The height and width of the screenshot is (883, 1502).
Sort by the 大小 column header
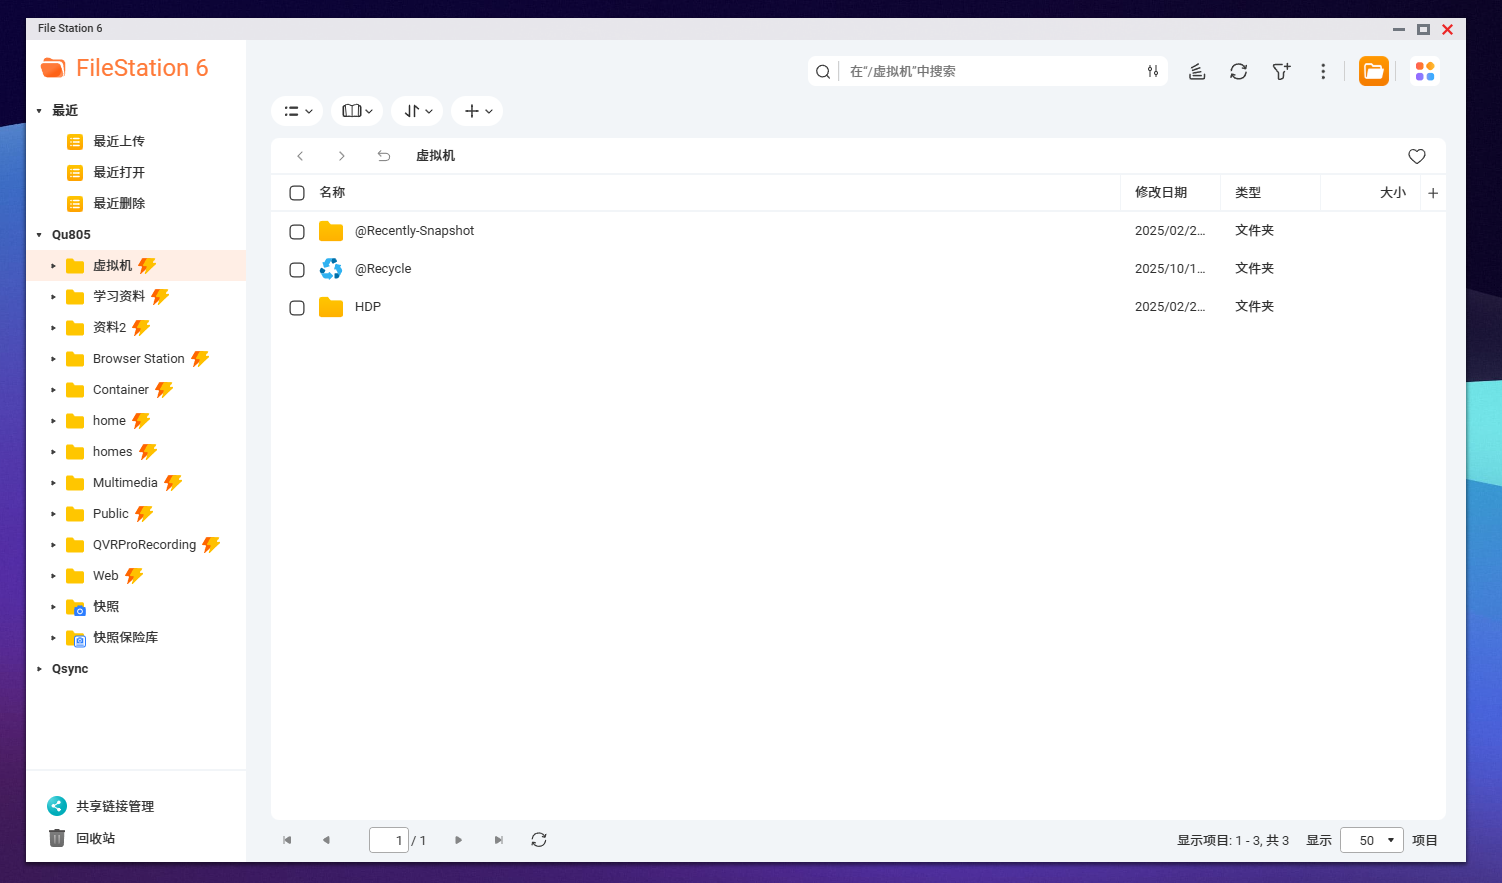1393,193
